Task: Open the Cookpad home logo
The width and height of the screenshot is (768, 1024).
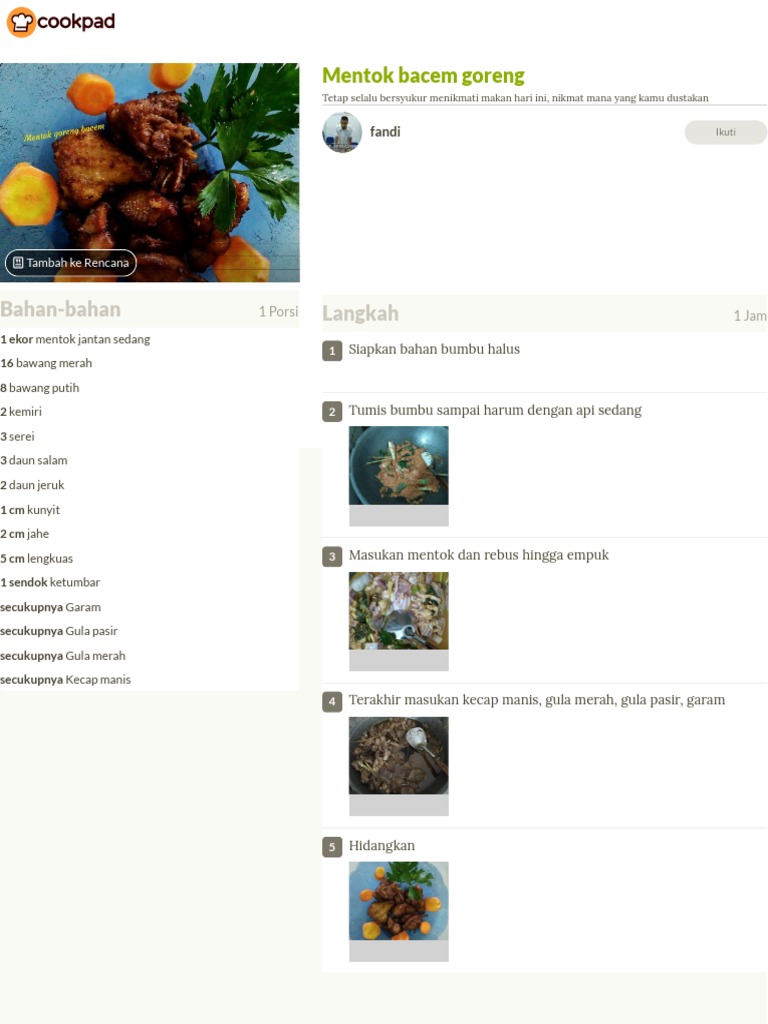Action: pyautogui.click(x=61, y=22)
